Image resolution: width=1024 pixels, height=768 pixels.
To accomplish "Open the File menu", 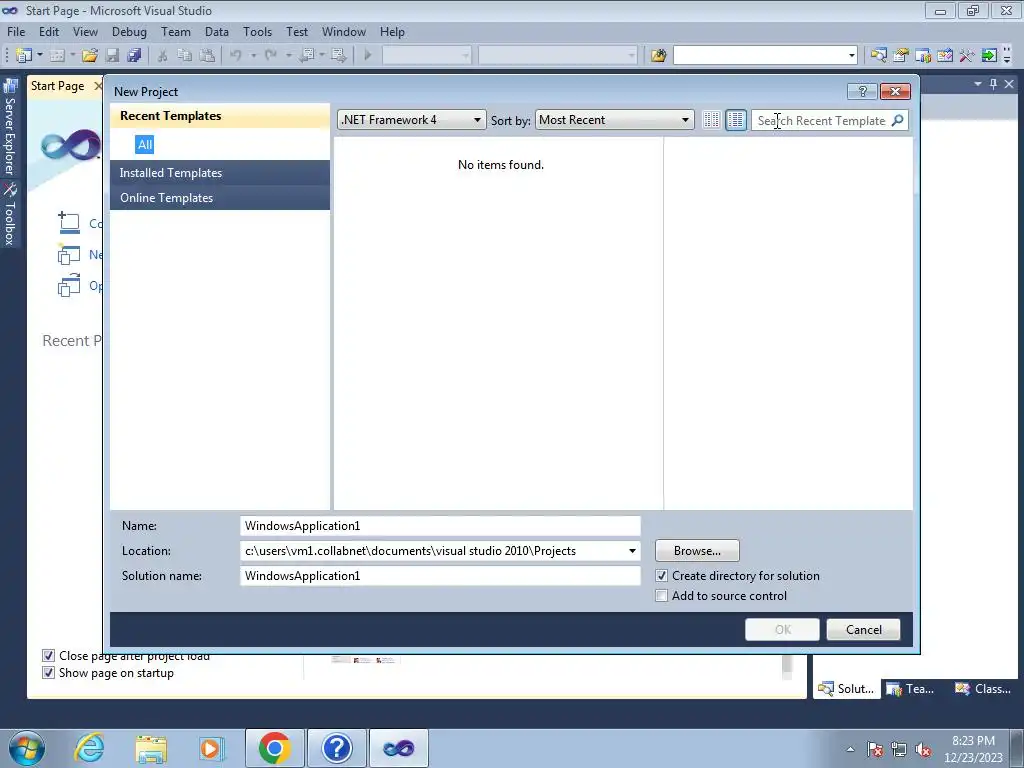I will 16,32.
